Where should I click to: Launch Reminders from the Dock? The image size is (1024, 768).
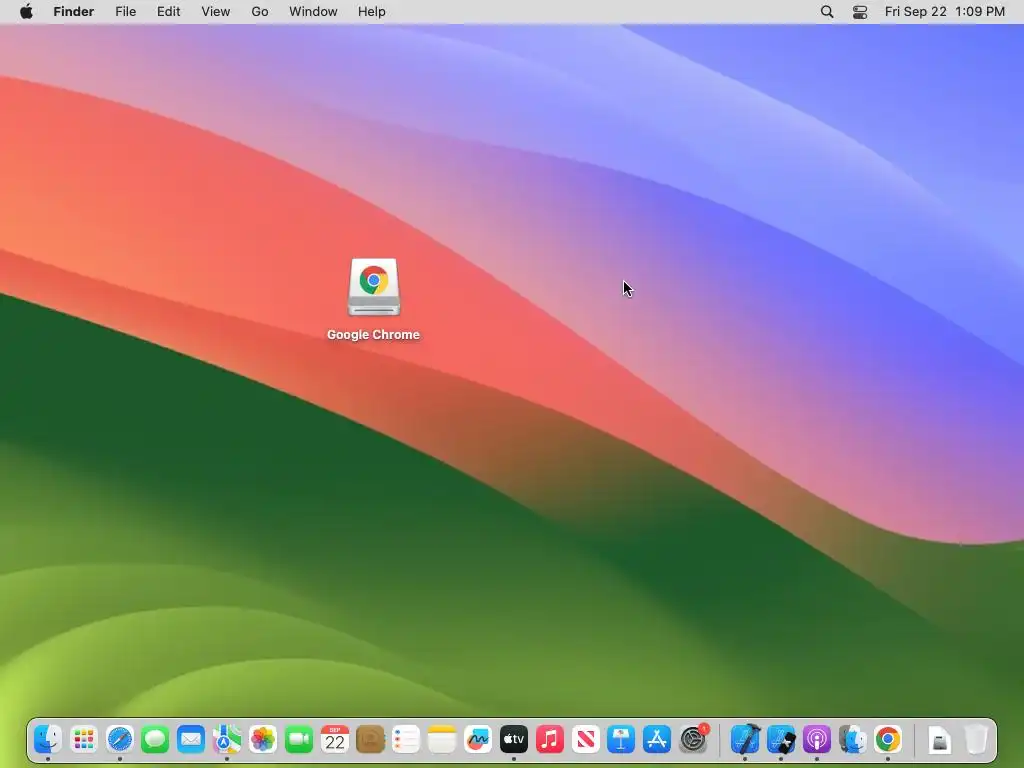[406, 739]
